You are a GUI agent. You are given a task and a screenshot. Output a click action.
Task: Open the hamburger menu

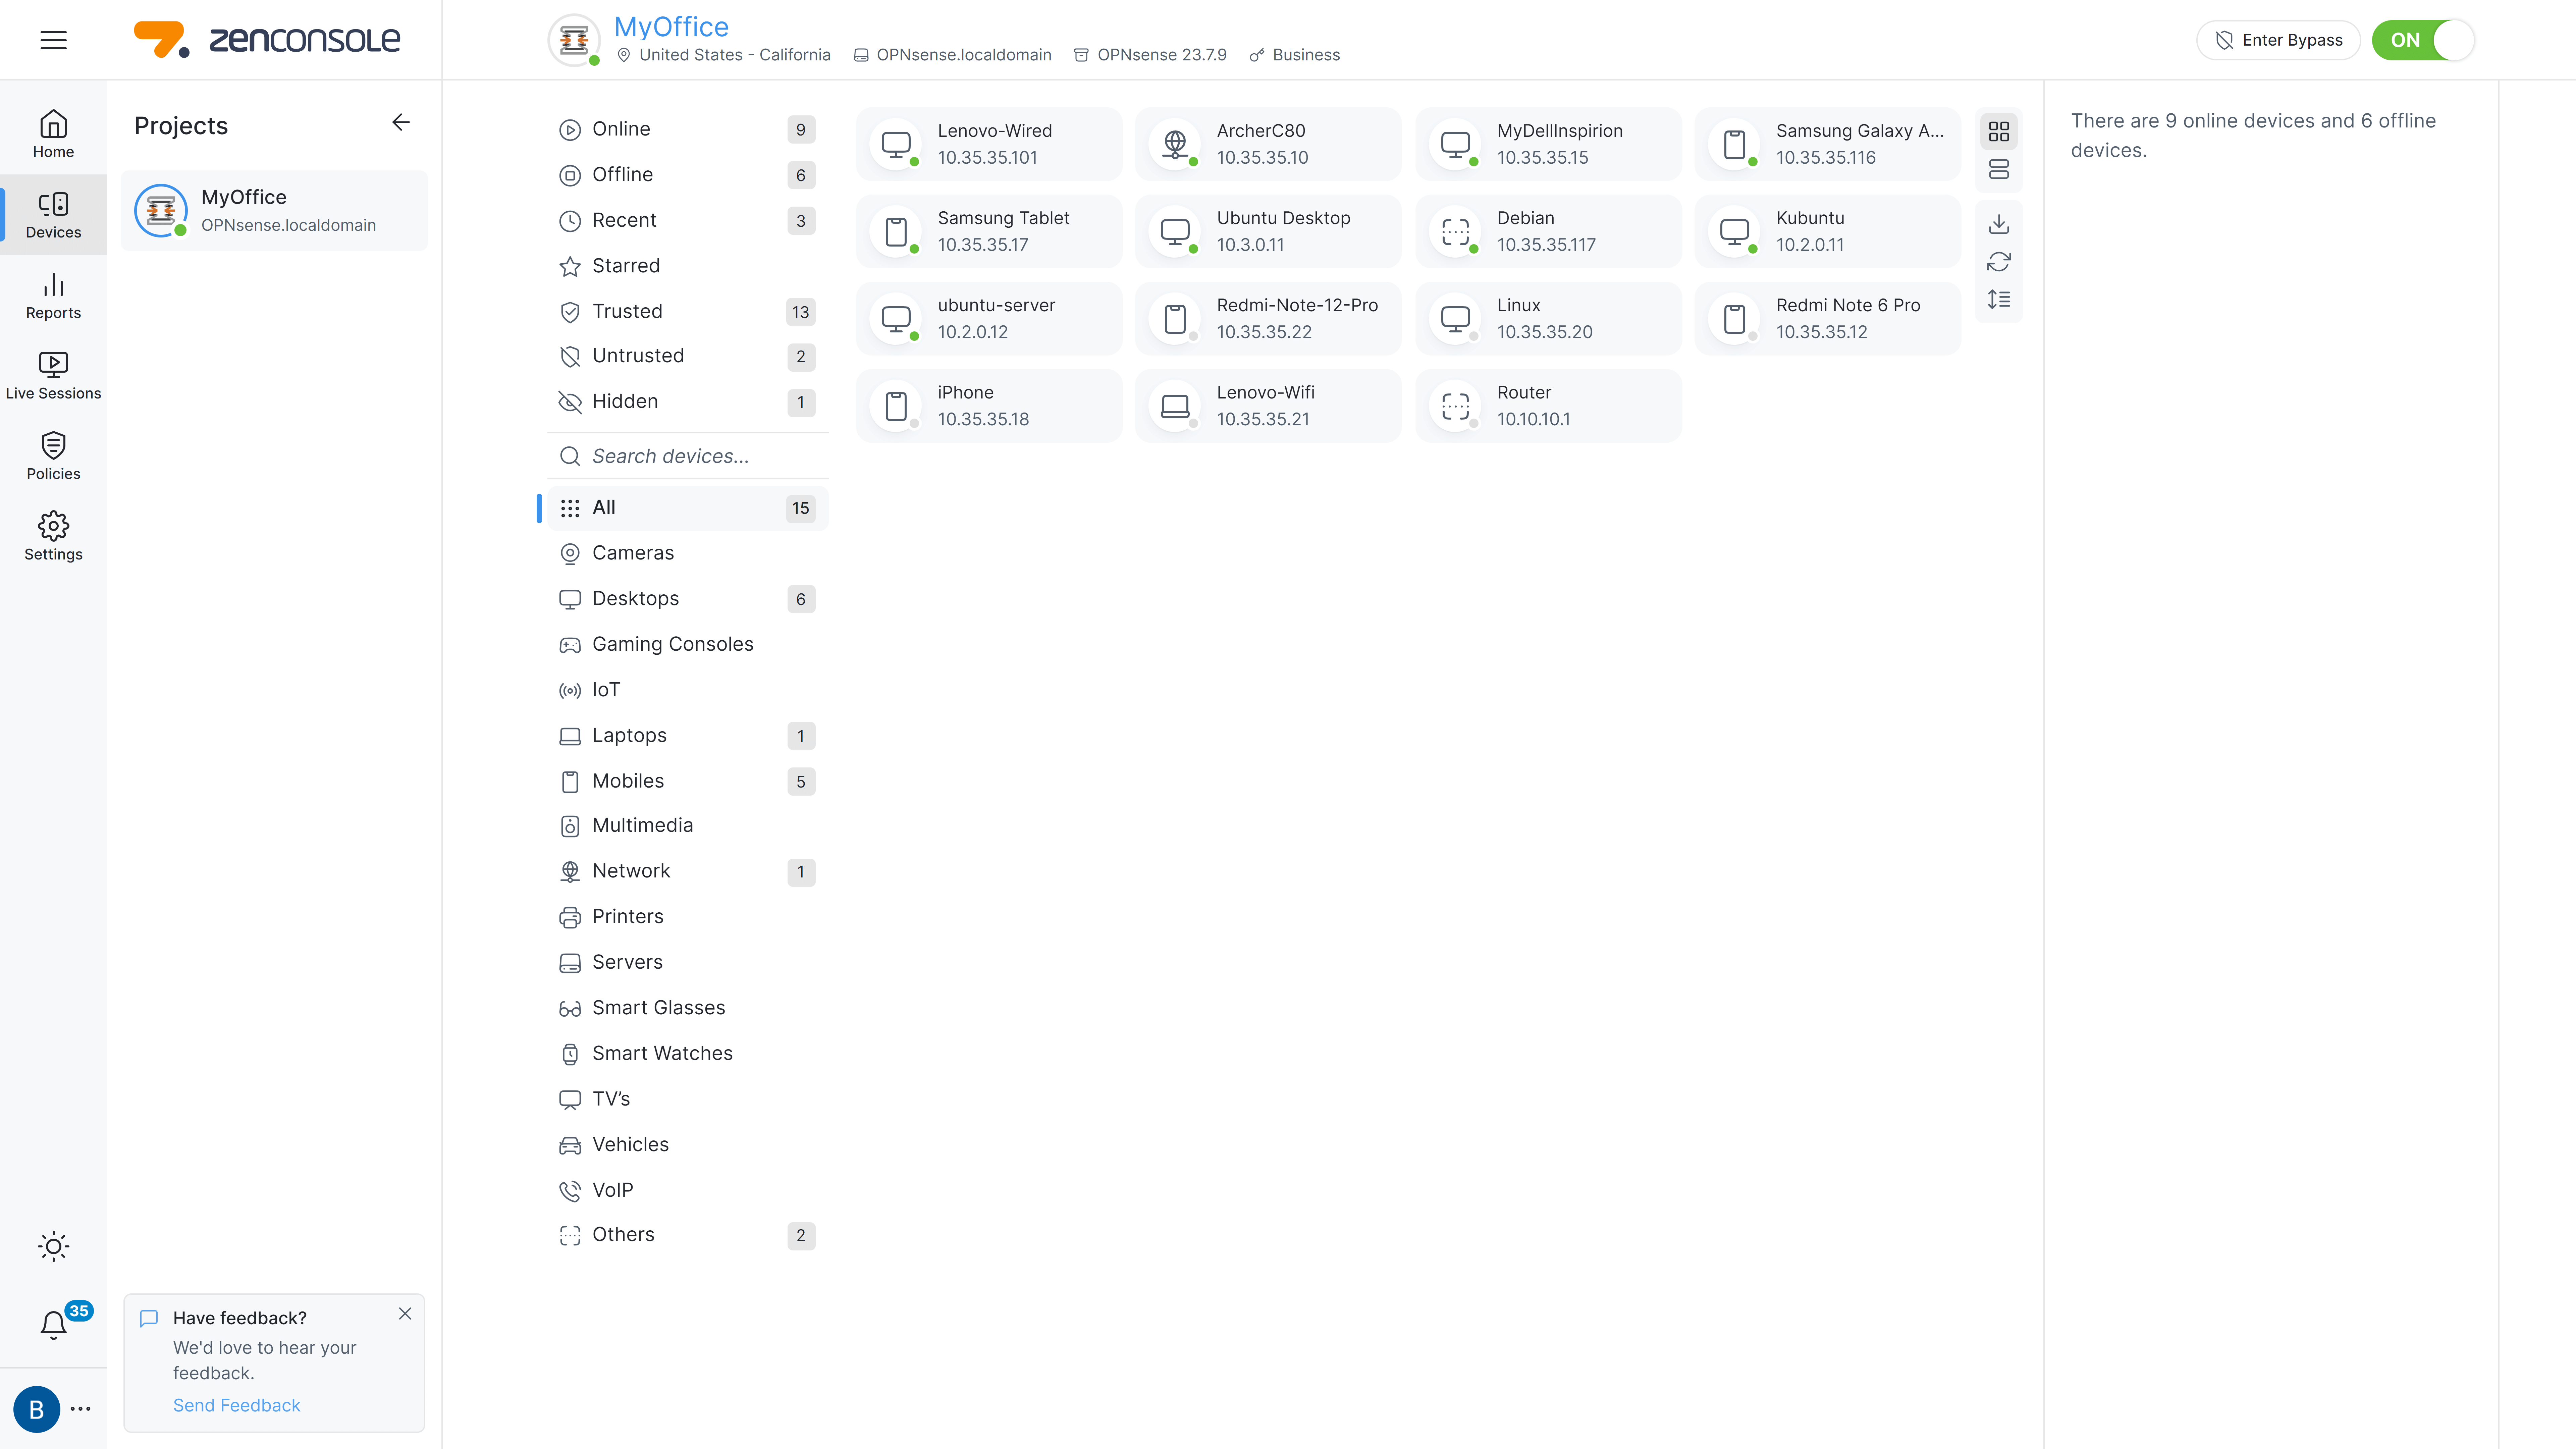[x=53, y=40]
